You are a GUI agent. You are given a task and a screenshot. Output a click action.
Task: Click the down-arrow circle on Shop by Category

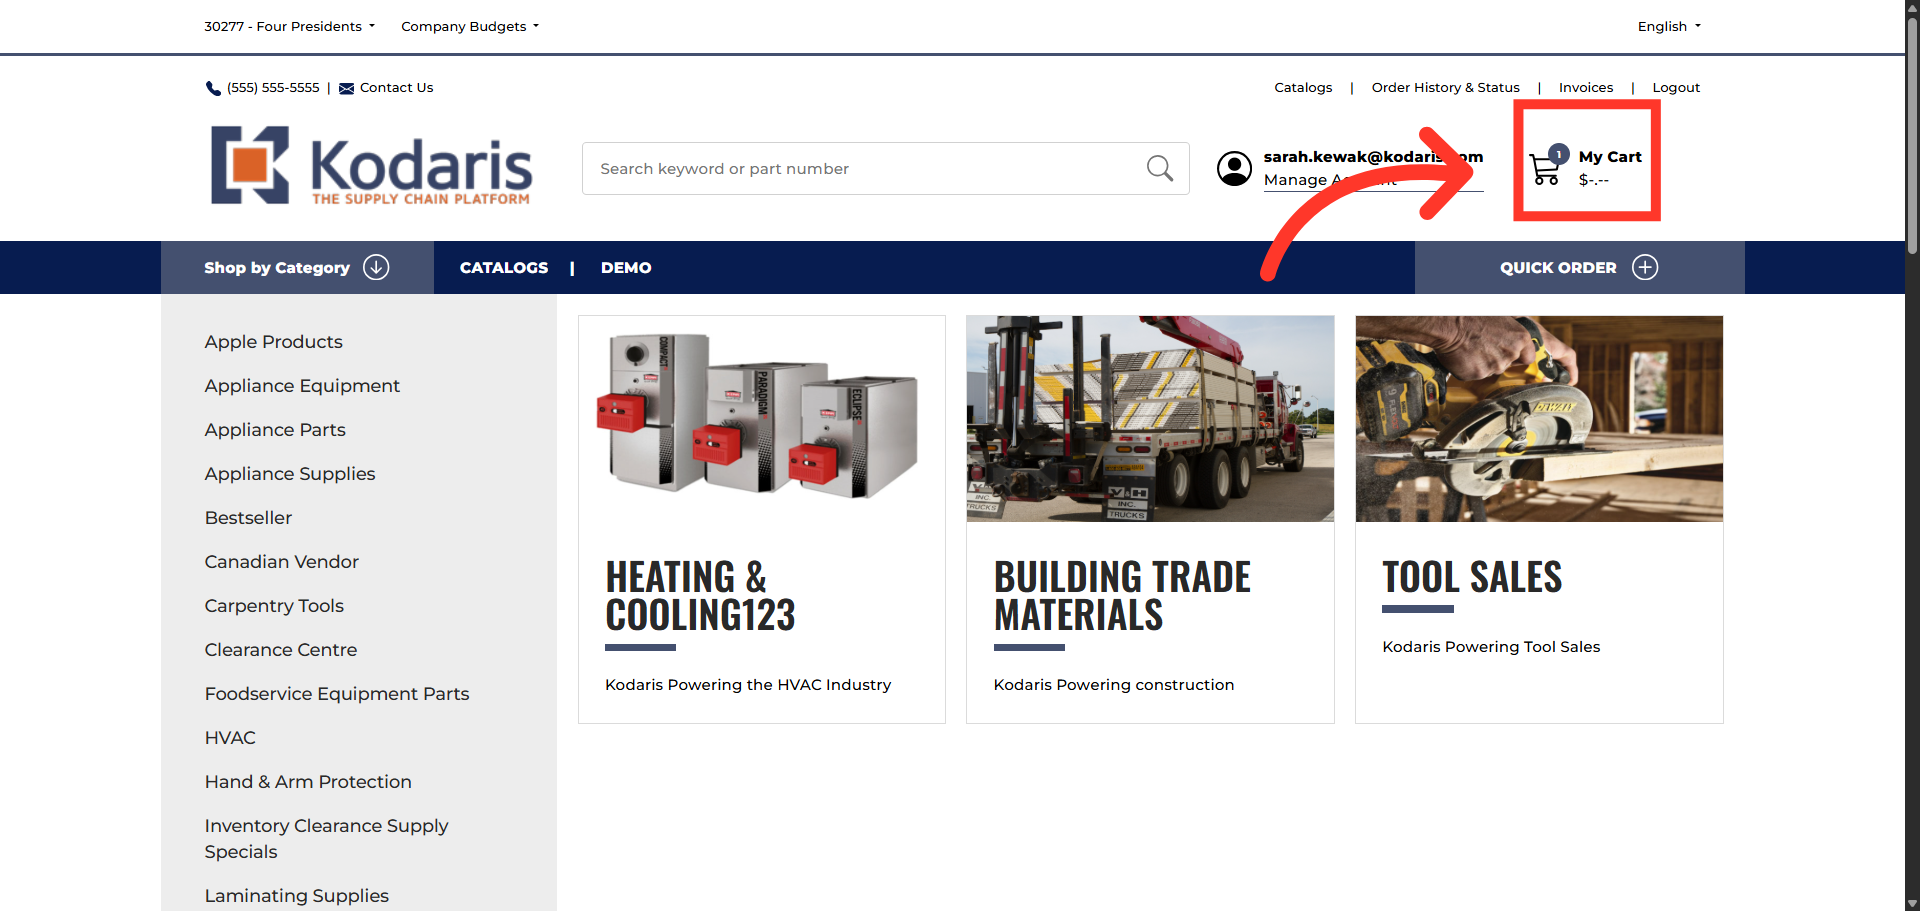[376, 267]
